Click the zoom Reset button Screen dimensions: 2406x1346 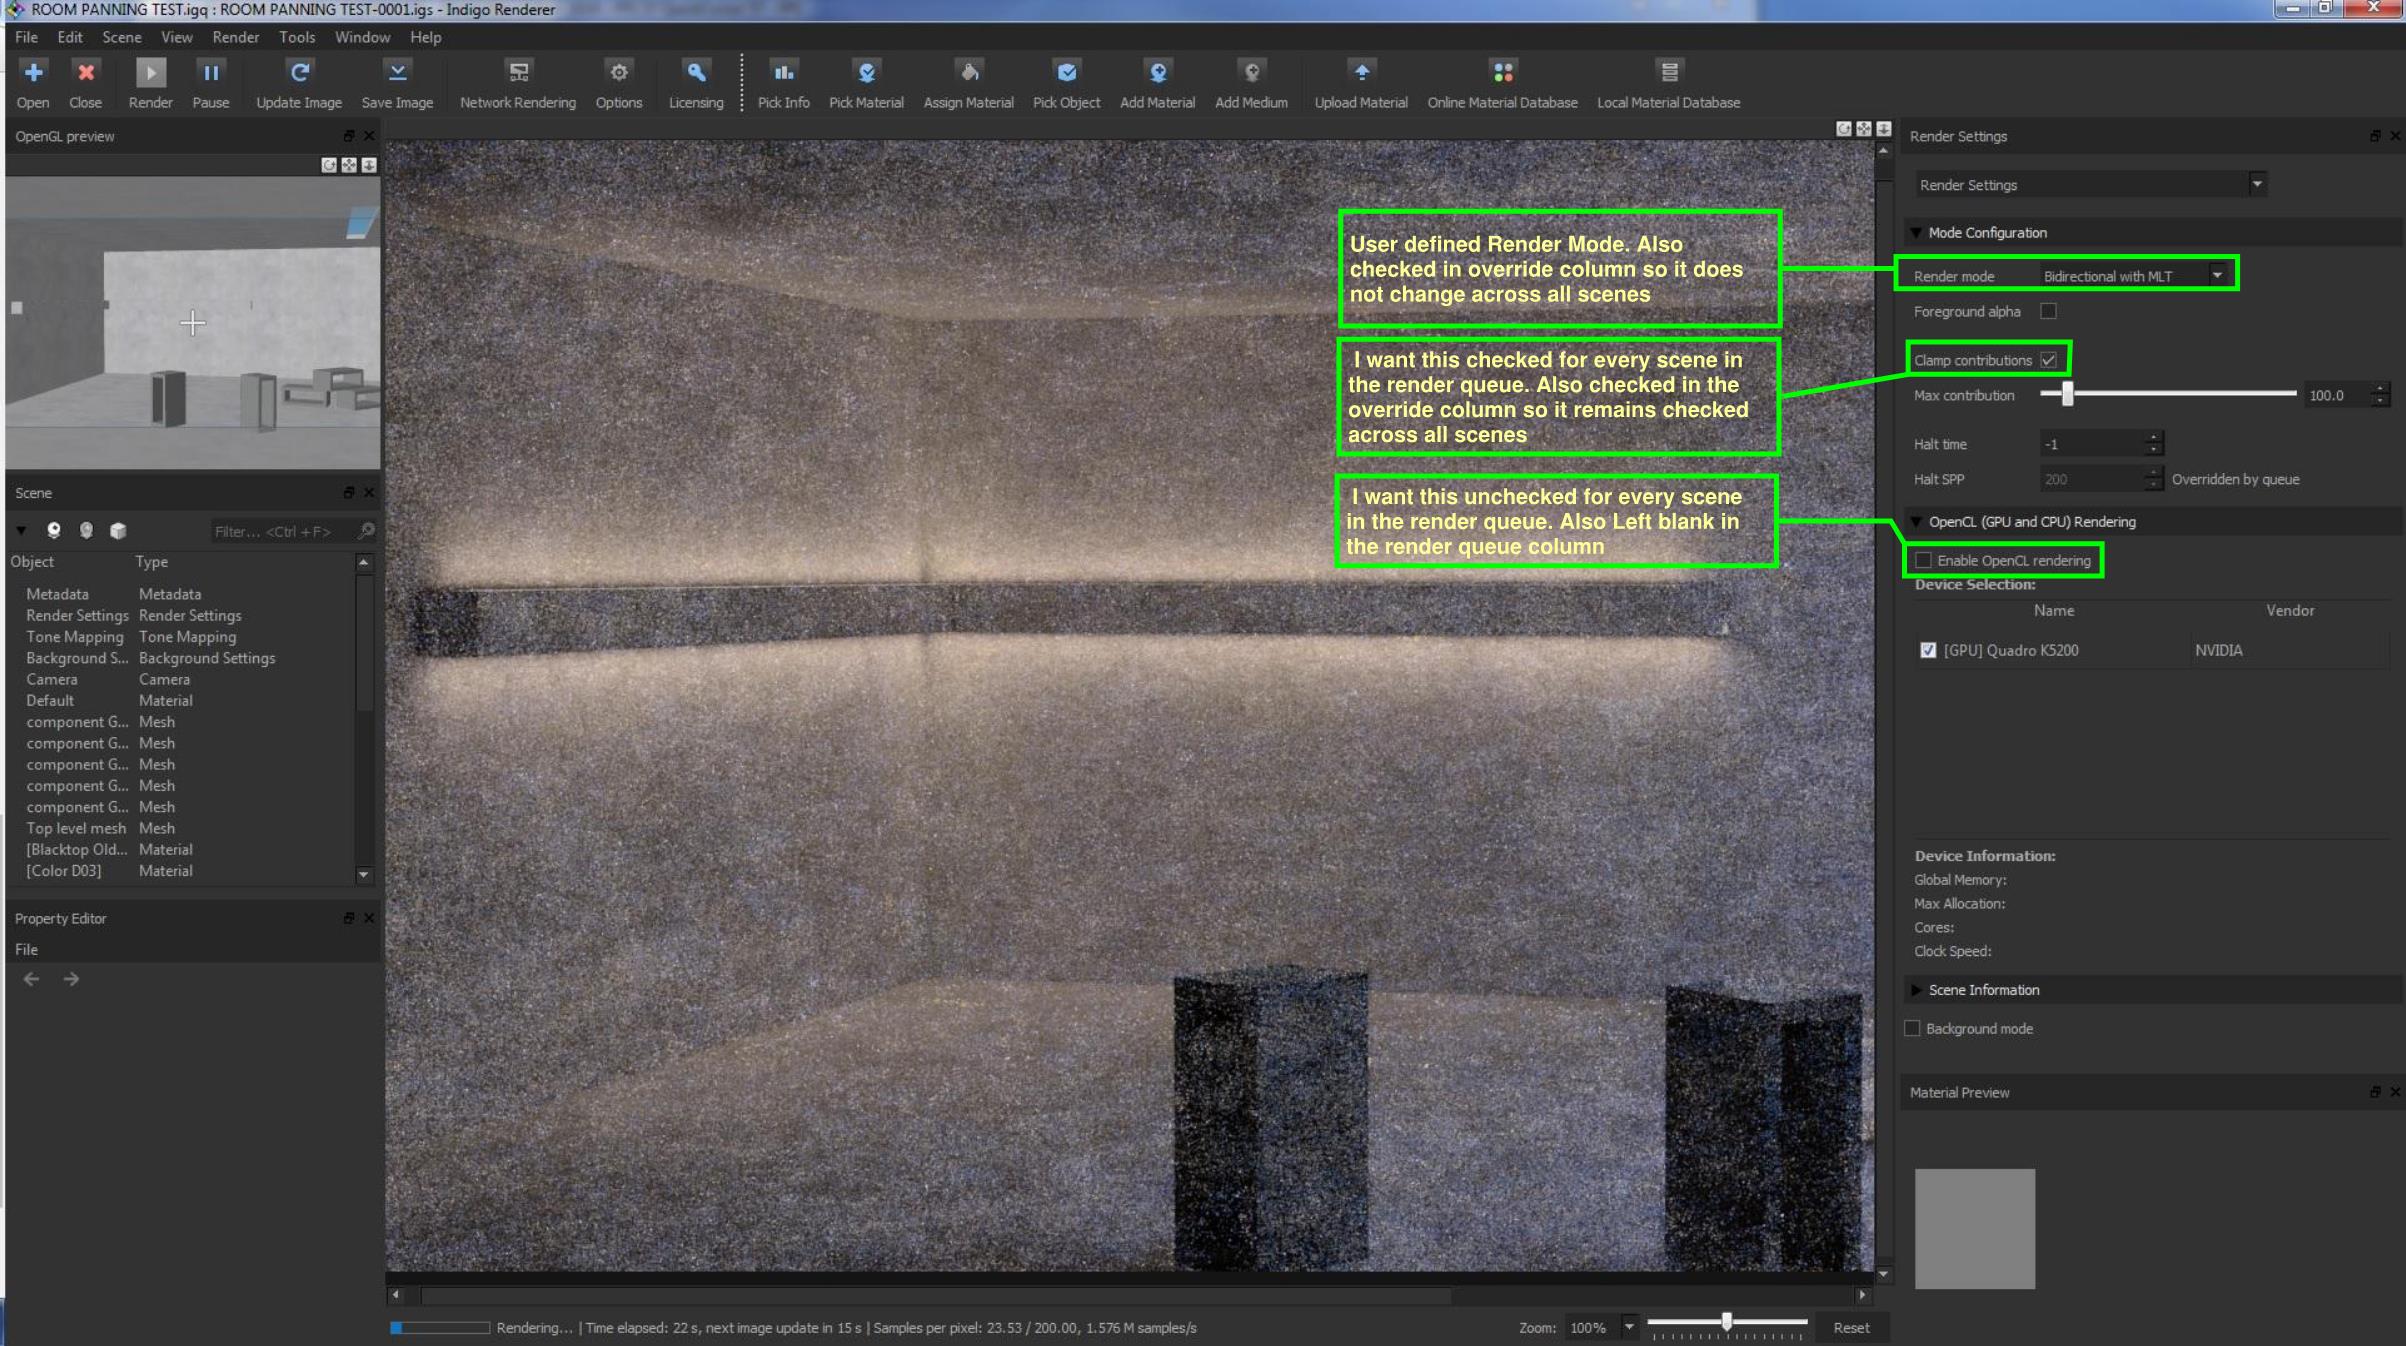(x=1850, y=1328)
